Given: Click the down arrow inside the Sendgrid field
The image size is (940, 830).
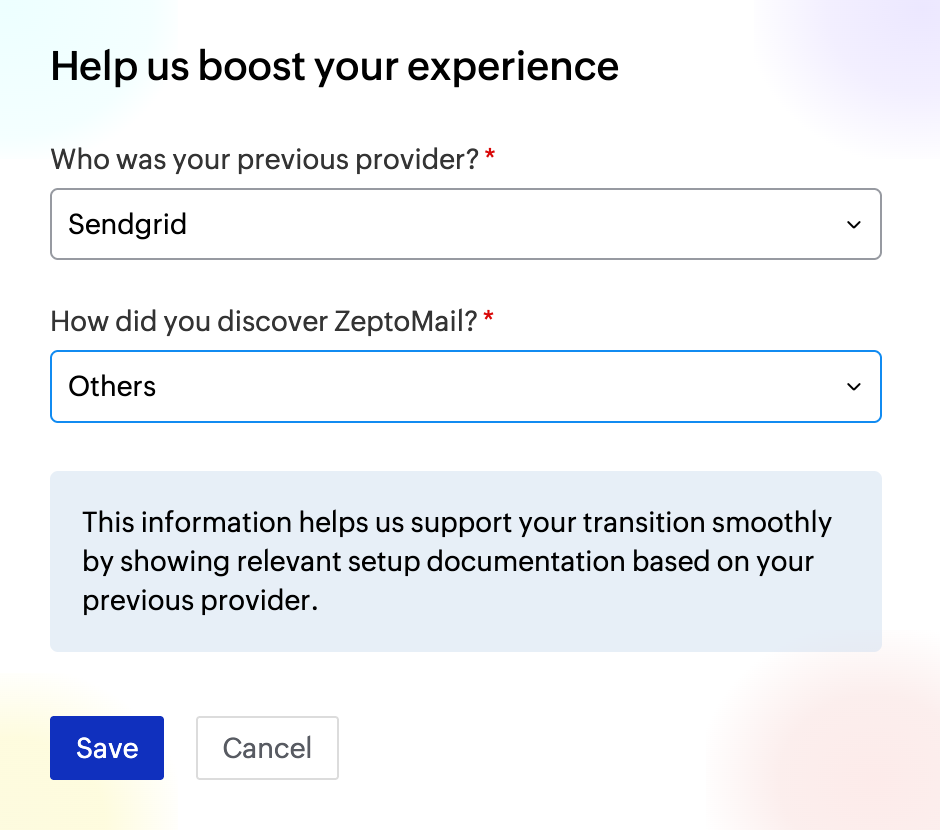Looking at the screenshot, I should pos(854,224).
